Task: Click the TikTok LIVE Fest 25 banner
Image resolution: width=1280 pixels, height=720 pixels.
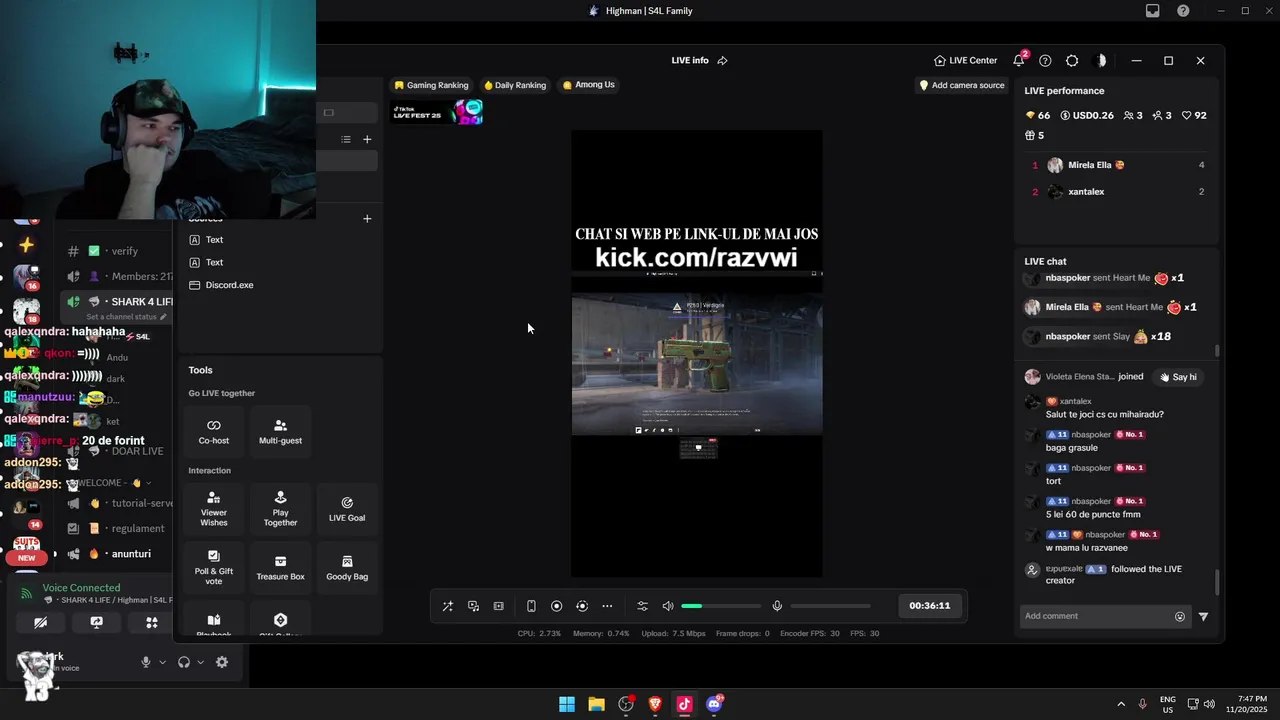Action: (x=437, y=112)
